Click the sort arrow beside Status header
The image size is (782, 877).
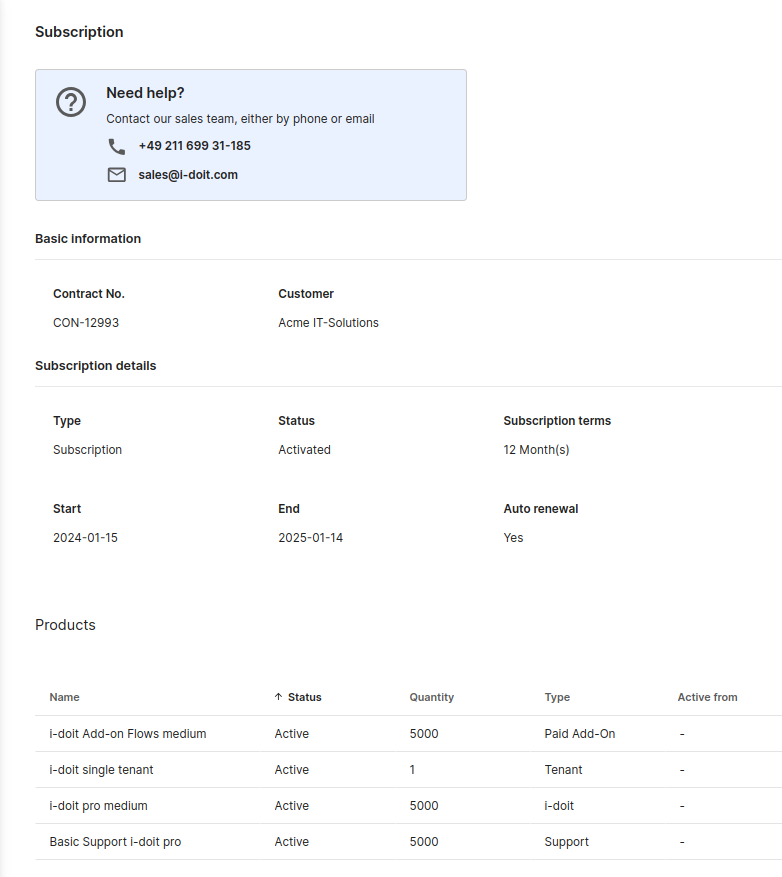click(x=278, y=697)
